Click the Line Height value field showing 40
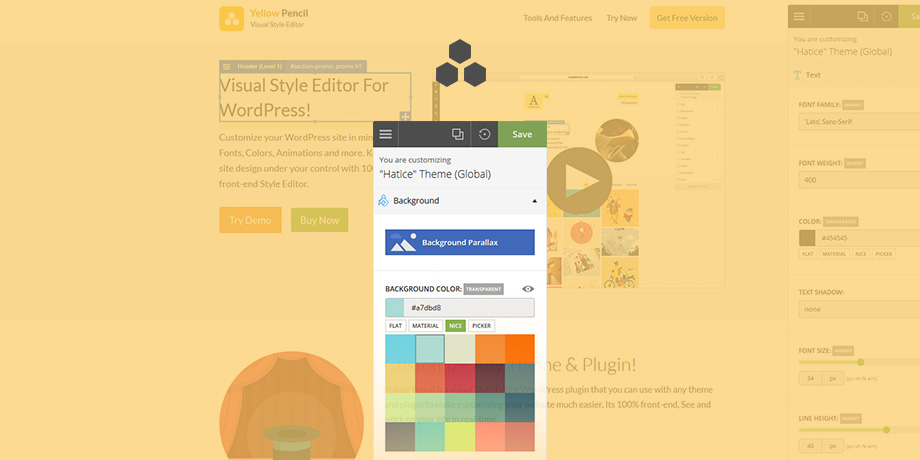 point(810,447)
